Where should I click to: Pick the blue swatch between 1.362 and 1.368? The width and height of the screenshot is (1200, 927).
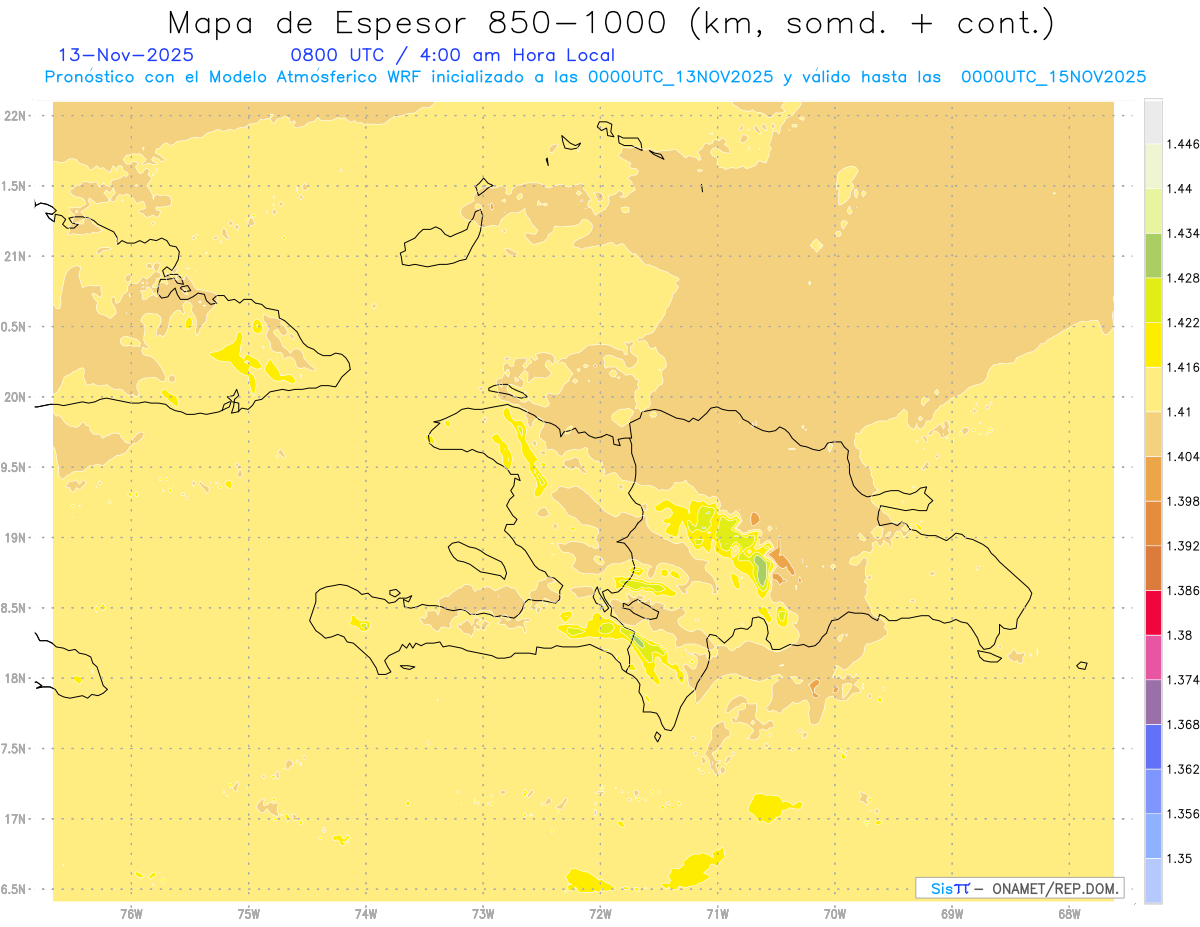[1153, 747]
